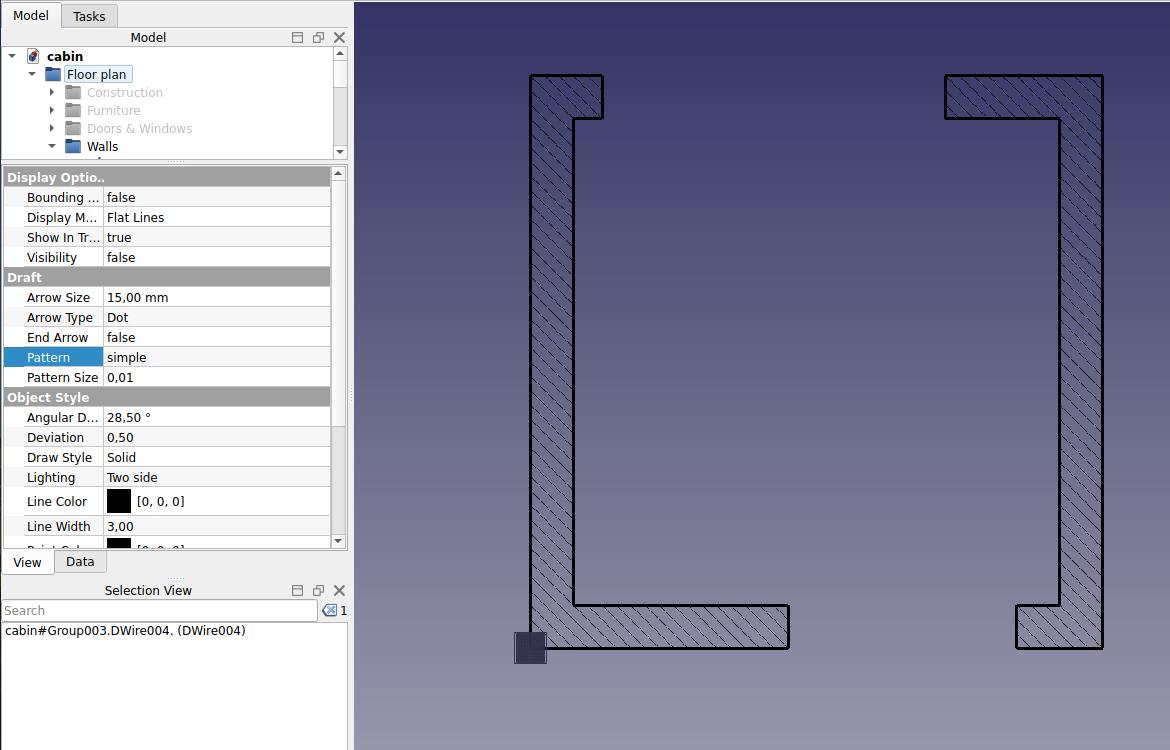Click the cabin document icon in the tree
Screen dimensions: 1170x750
click(x=33, y=56)
